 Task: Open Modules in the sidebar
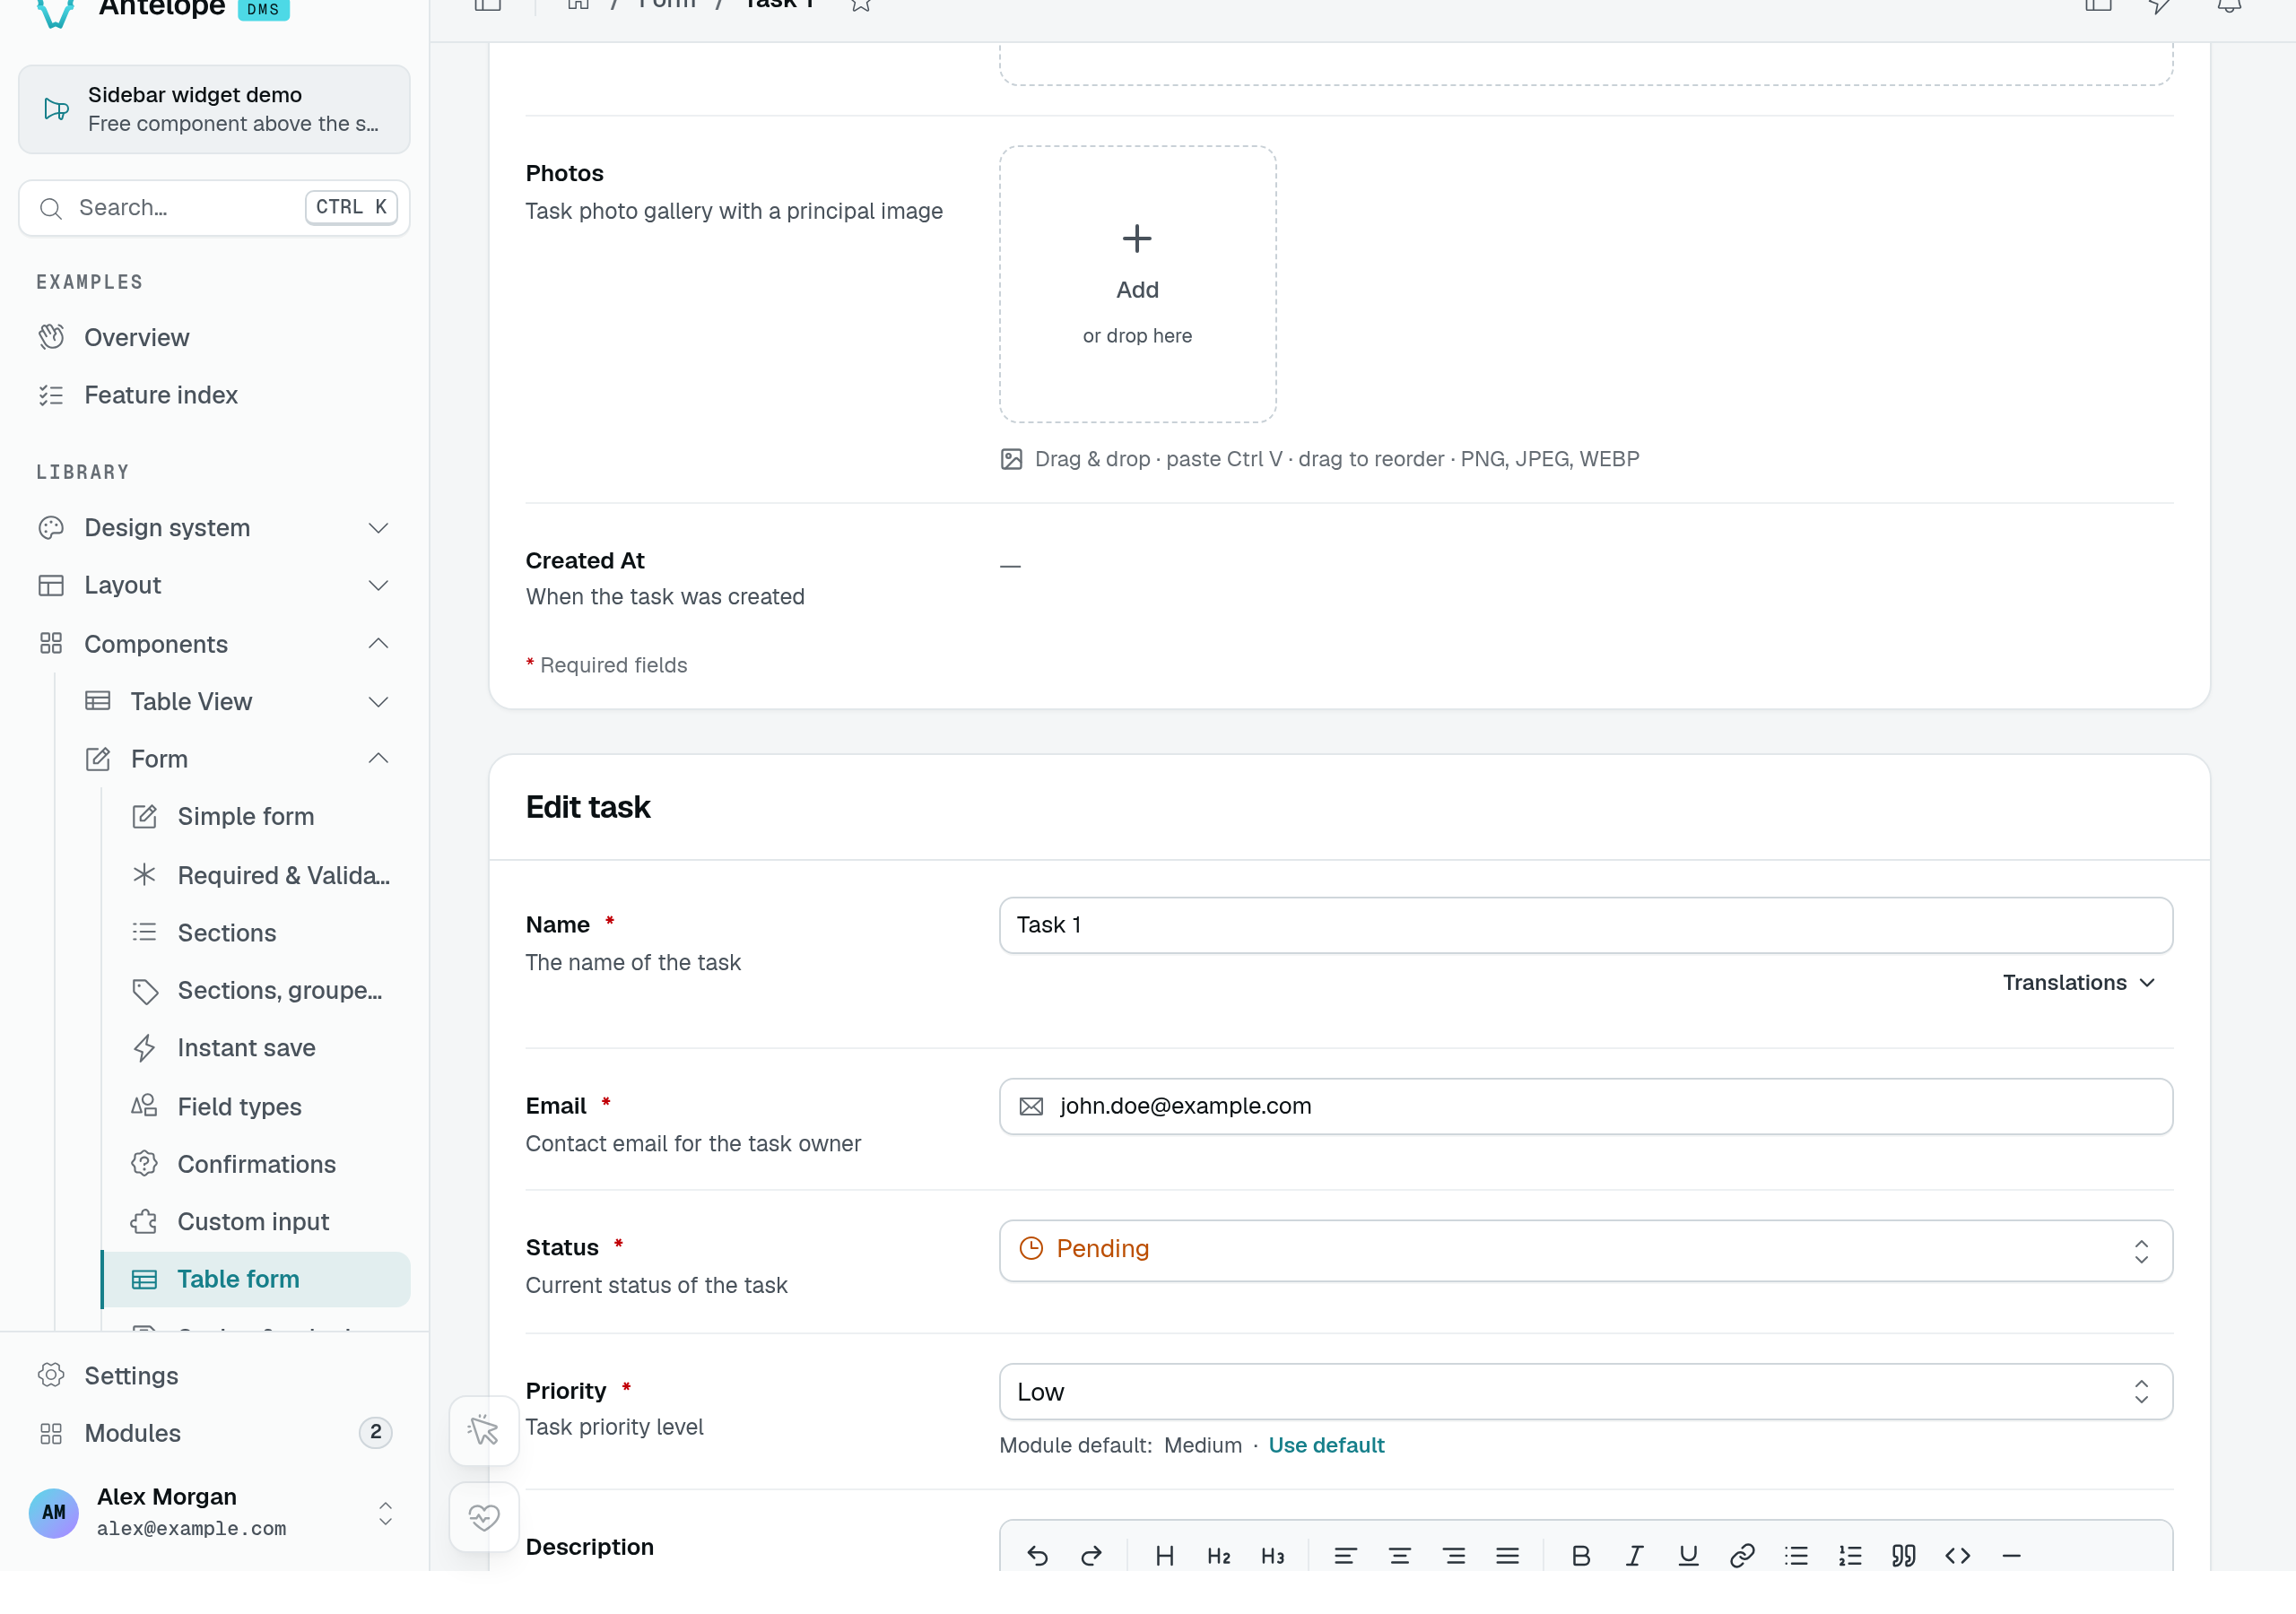(214, 1433)
